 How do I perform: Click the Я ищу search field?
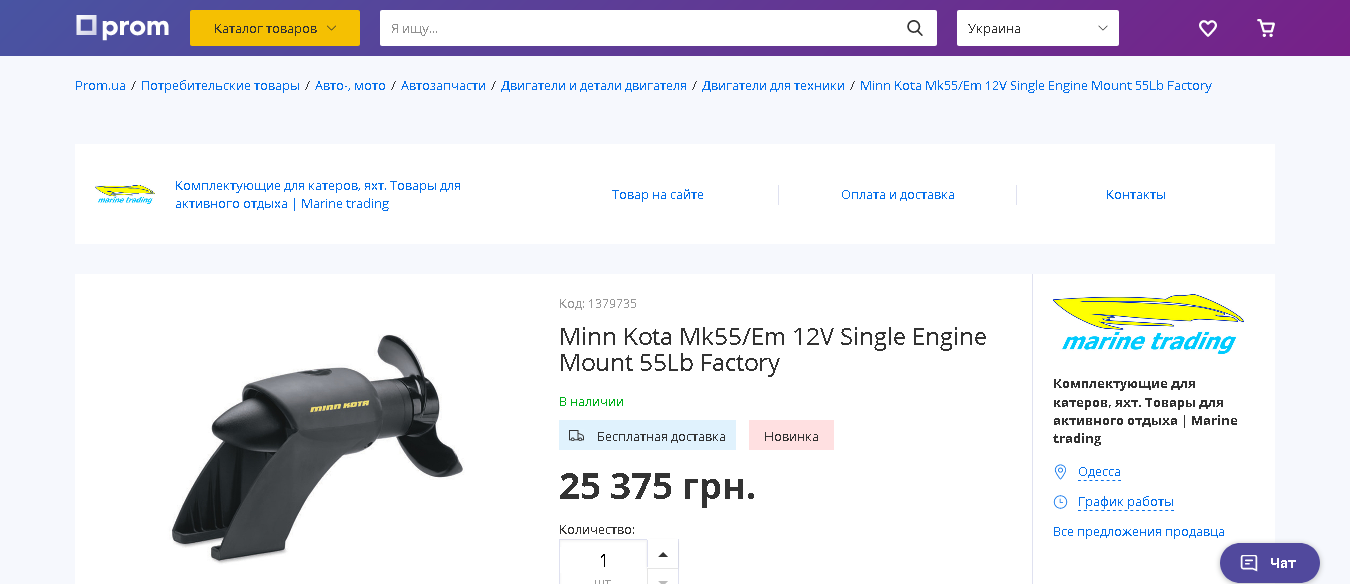640,28
